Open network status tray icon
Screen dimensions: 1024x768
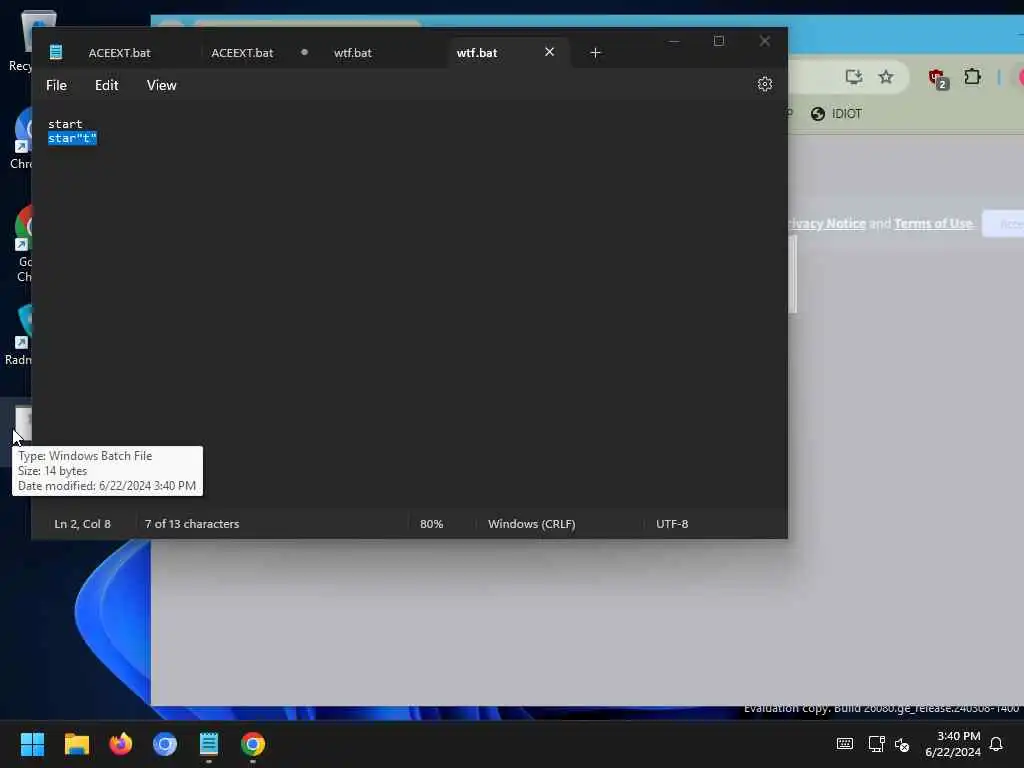point(876,744)
